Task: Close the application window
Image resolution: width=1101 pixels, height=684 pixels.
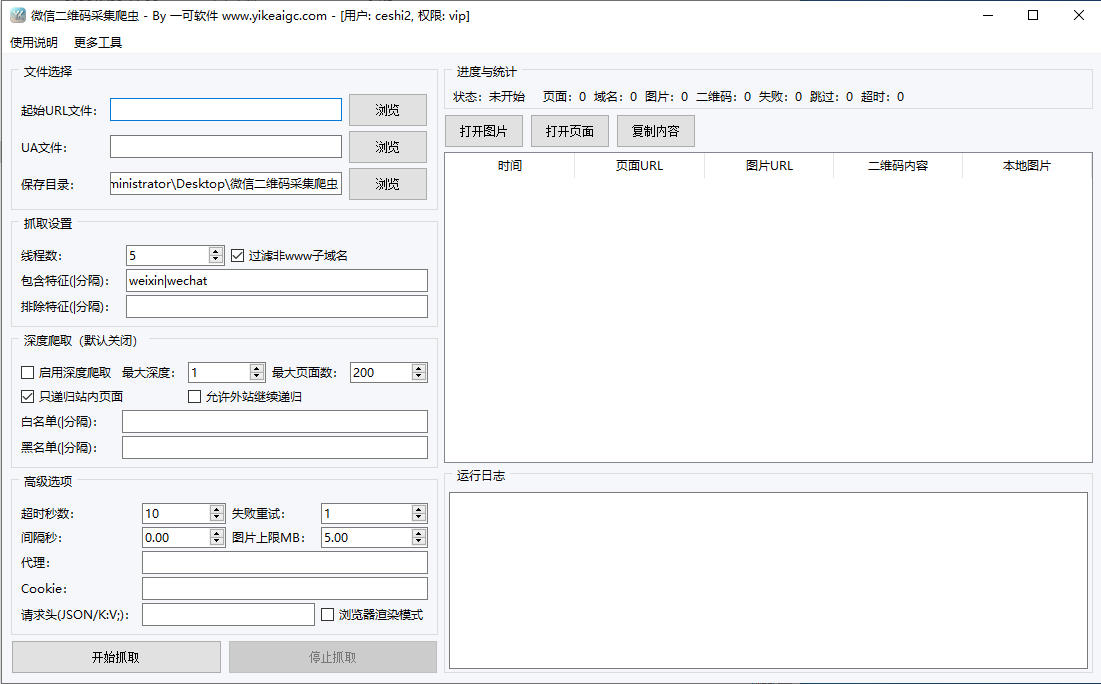Action: click(1079, 15)
